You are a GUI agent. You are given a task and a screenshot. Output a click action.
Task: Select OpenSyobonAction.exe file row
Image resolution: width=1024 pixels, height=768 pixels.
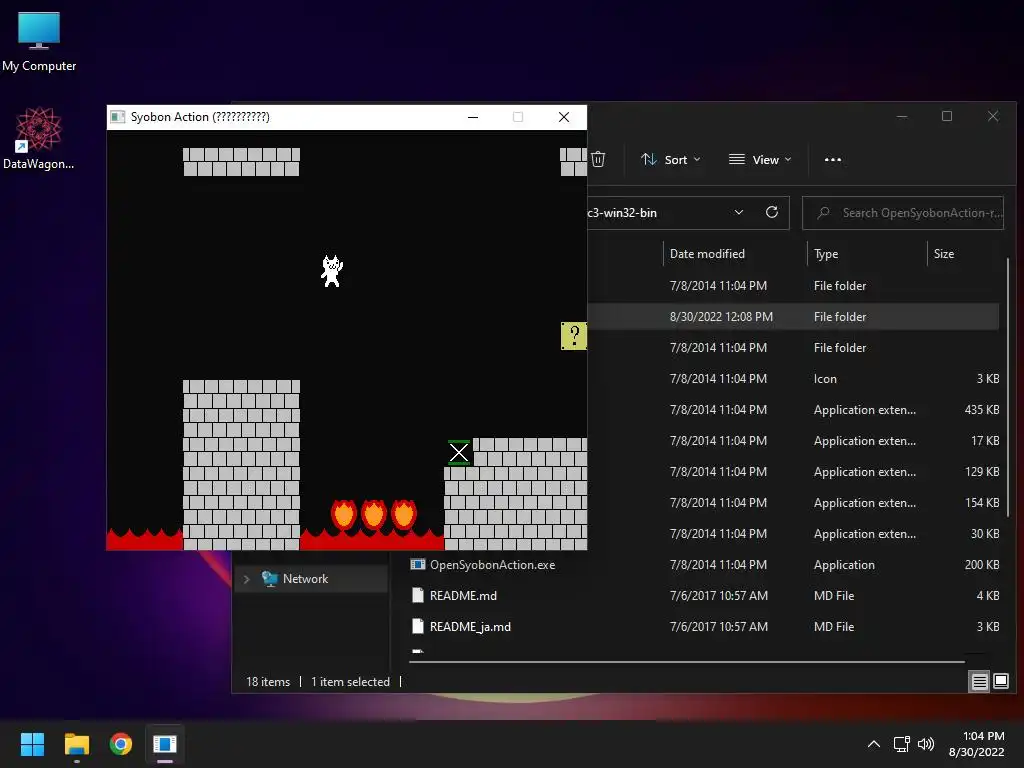pos(704,565)
